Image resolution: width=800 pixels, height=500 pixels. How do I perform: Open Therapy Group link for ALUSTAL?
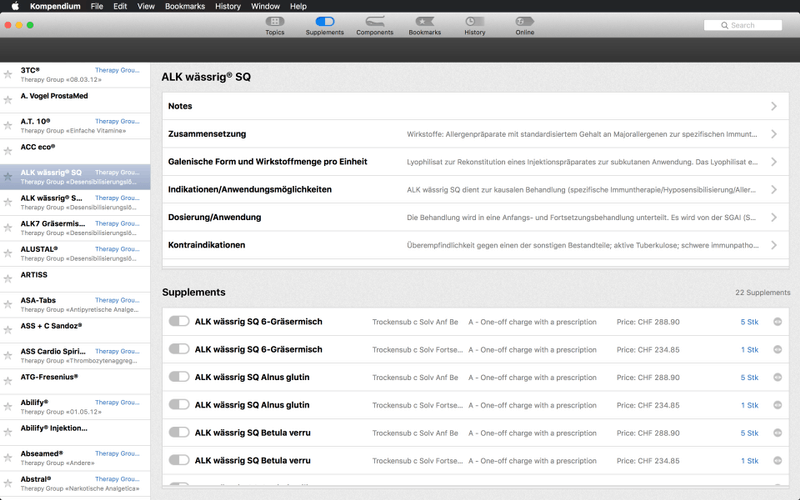click(117, 249)
